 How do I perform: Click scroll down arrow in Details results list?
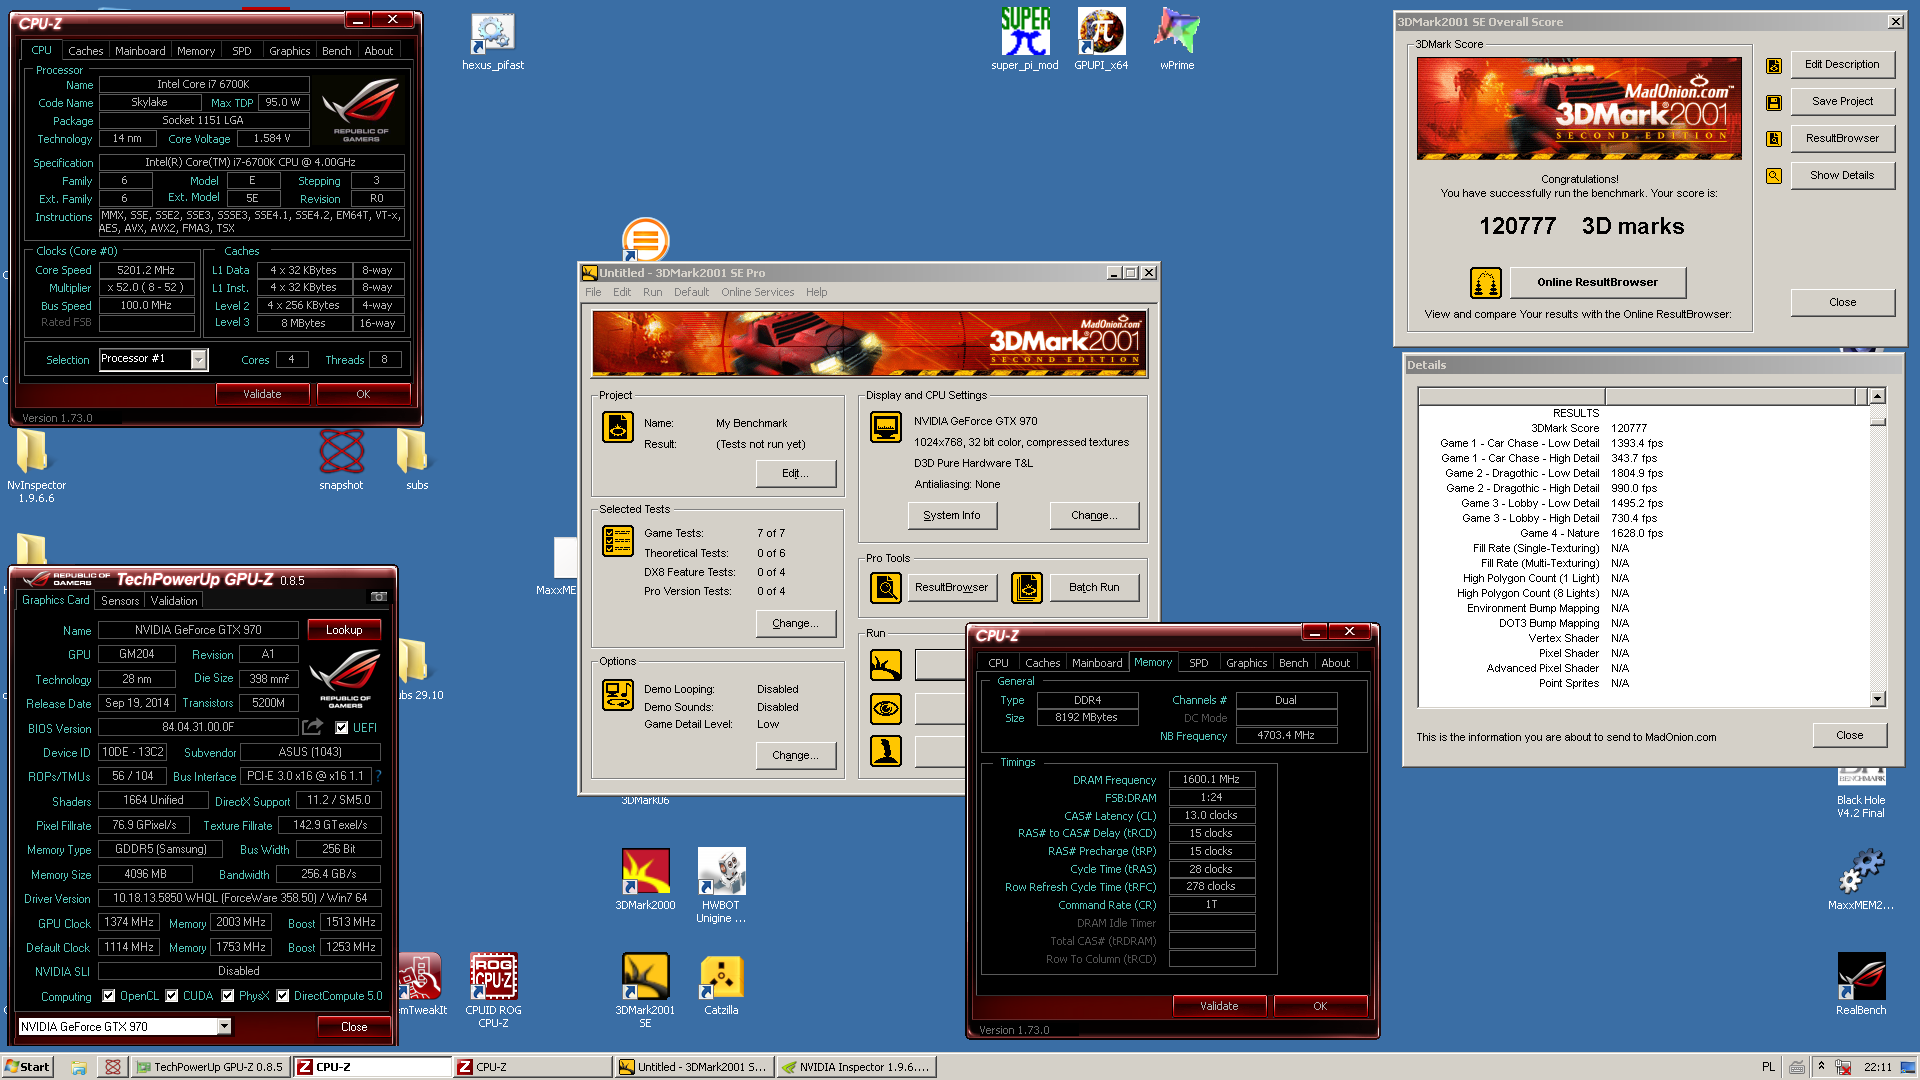[x=1878, y=699]
